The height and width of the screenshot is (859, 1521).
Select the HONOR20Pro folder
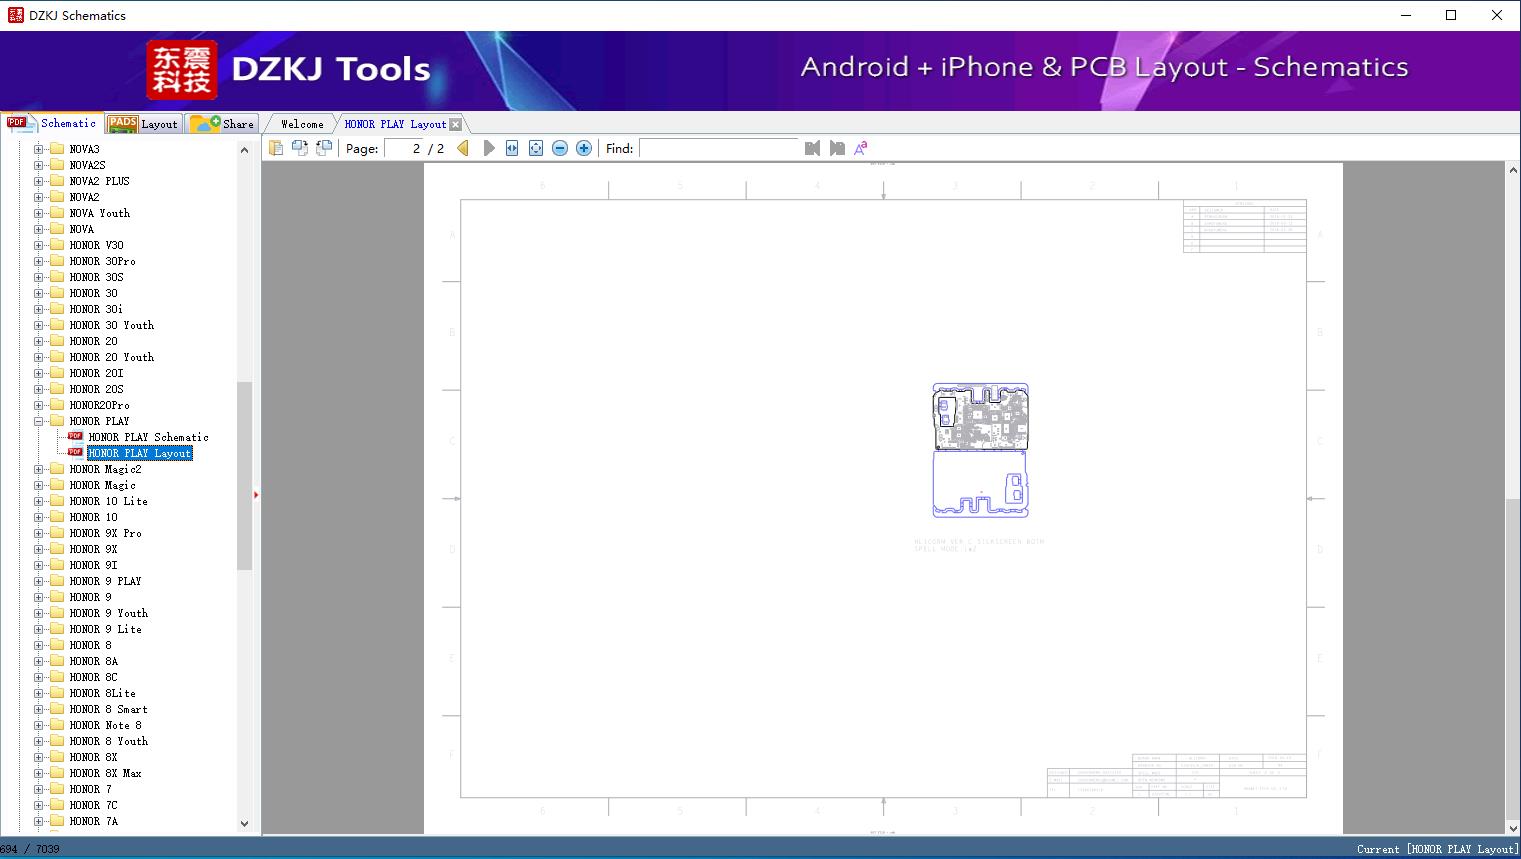[100, 405]
